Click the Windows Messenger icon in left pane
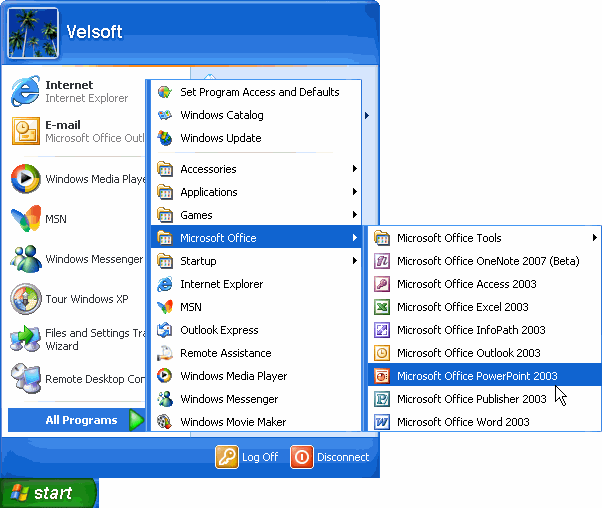This screenshot has width=602, height=508. click(26, 259)
